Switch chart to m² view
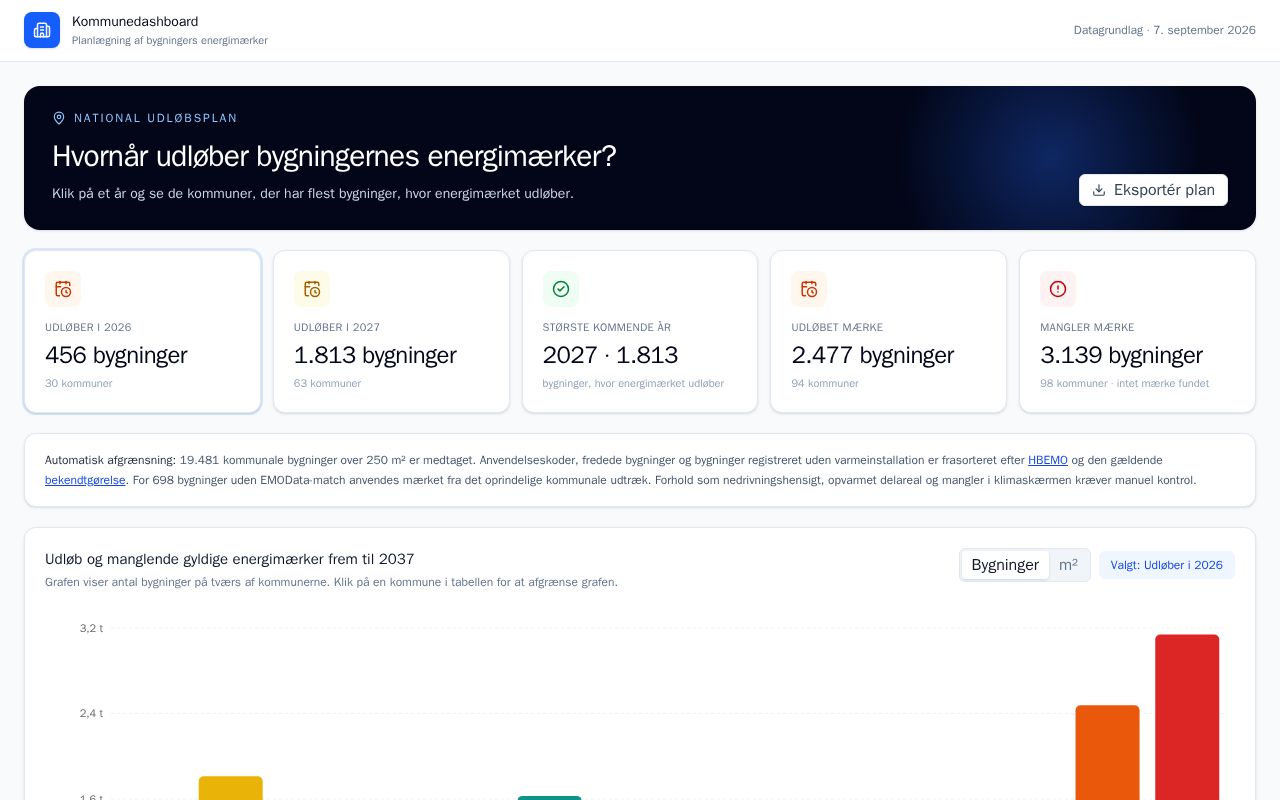Image resolution: width=1280 pixels, height=800 pixels. click(x=1068, y=565)
